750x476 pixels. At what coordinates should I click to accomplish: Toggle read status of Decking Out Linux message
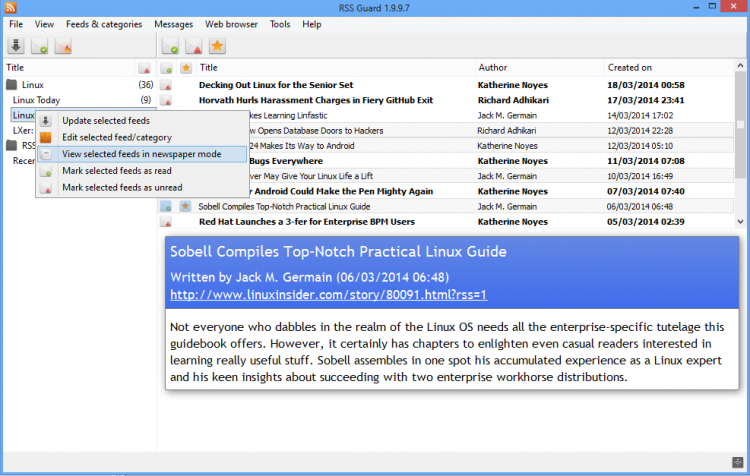[167, 85]
